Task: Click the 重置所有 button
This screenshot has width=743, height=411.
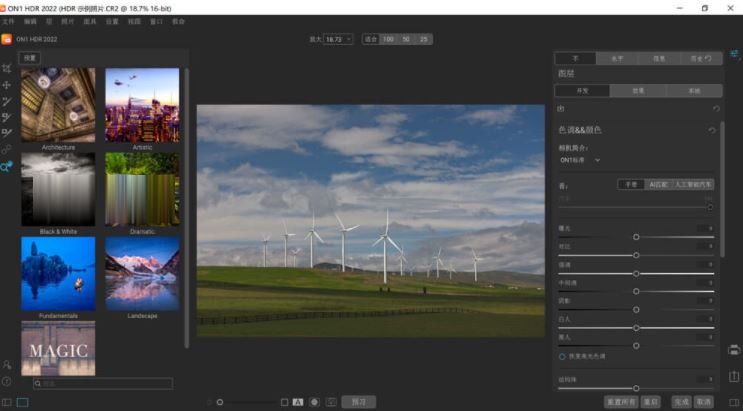Action: 619,402
